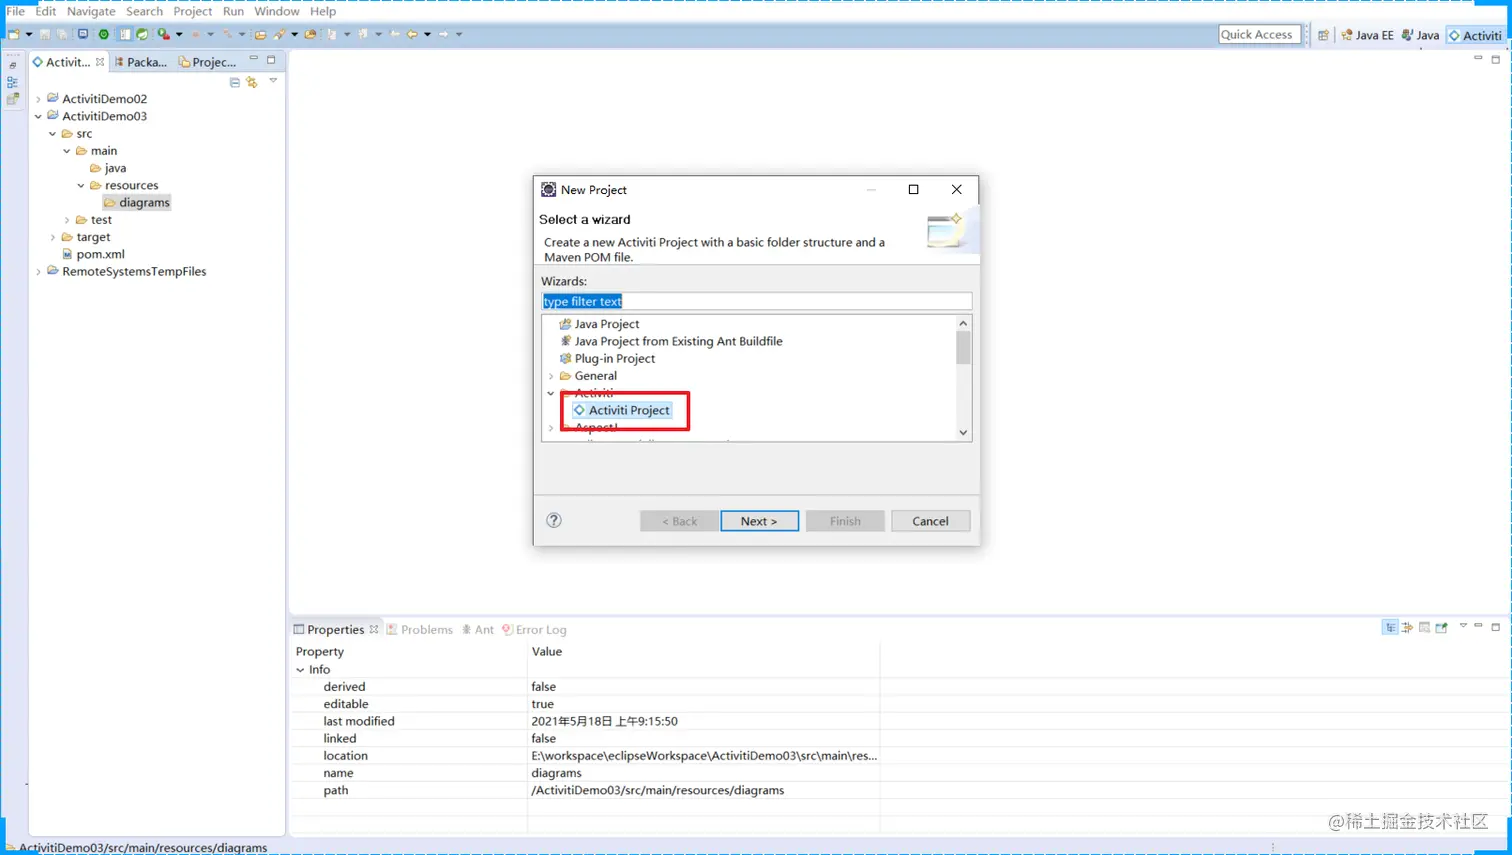Viewport: 1512px width, 855px height.
Task: Open the Help menu
Action: (322, 11)
